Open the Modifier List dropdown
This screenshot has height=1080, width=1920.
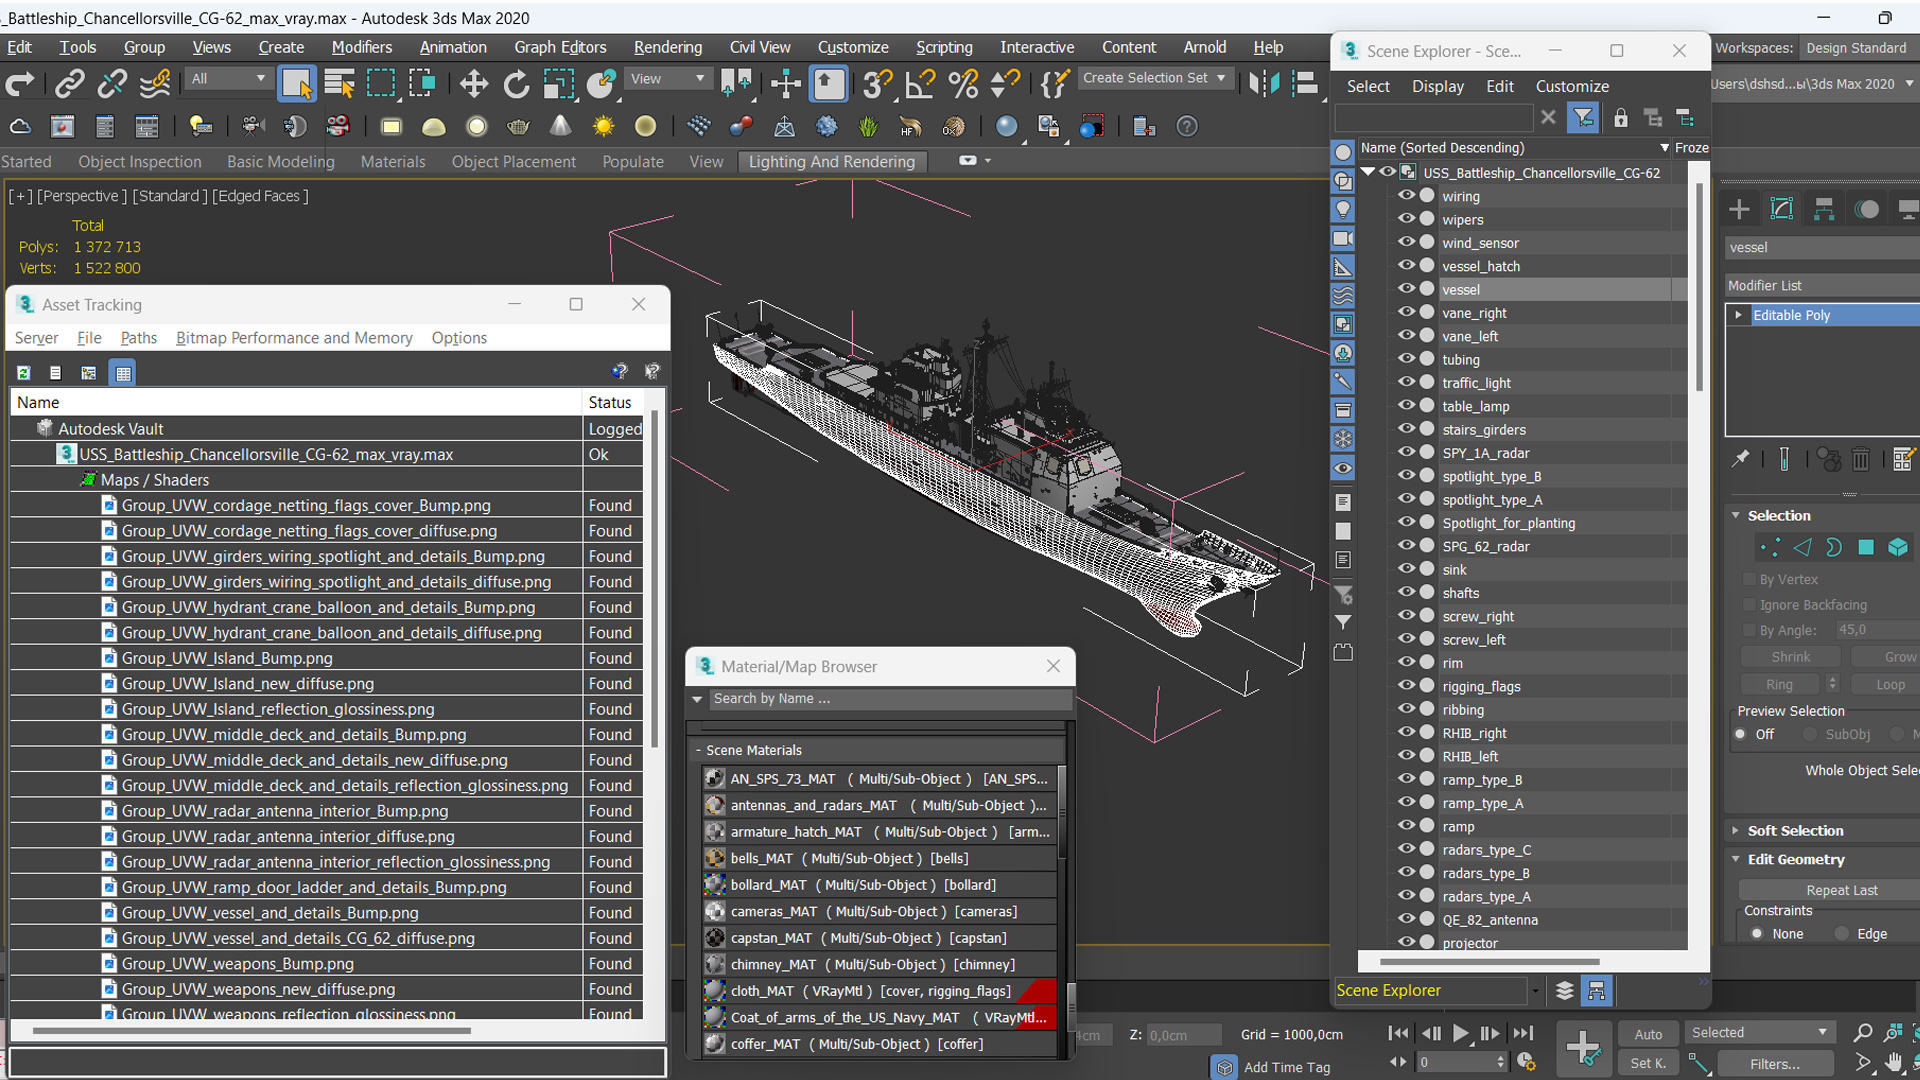(x=1822, y=285)
